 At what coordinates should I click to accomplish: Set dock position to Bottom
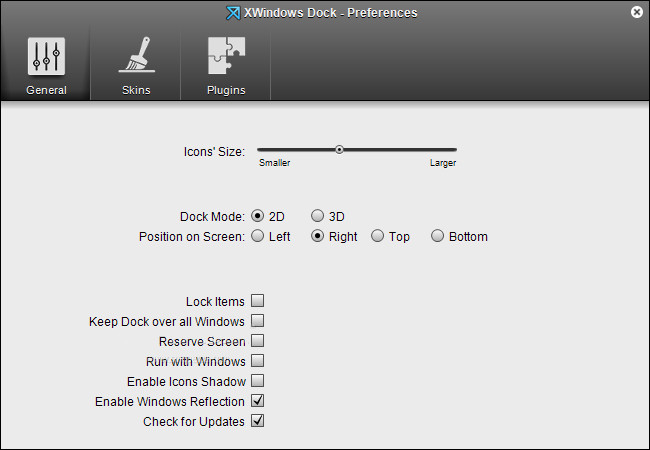coord(437,236)
